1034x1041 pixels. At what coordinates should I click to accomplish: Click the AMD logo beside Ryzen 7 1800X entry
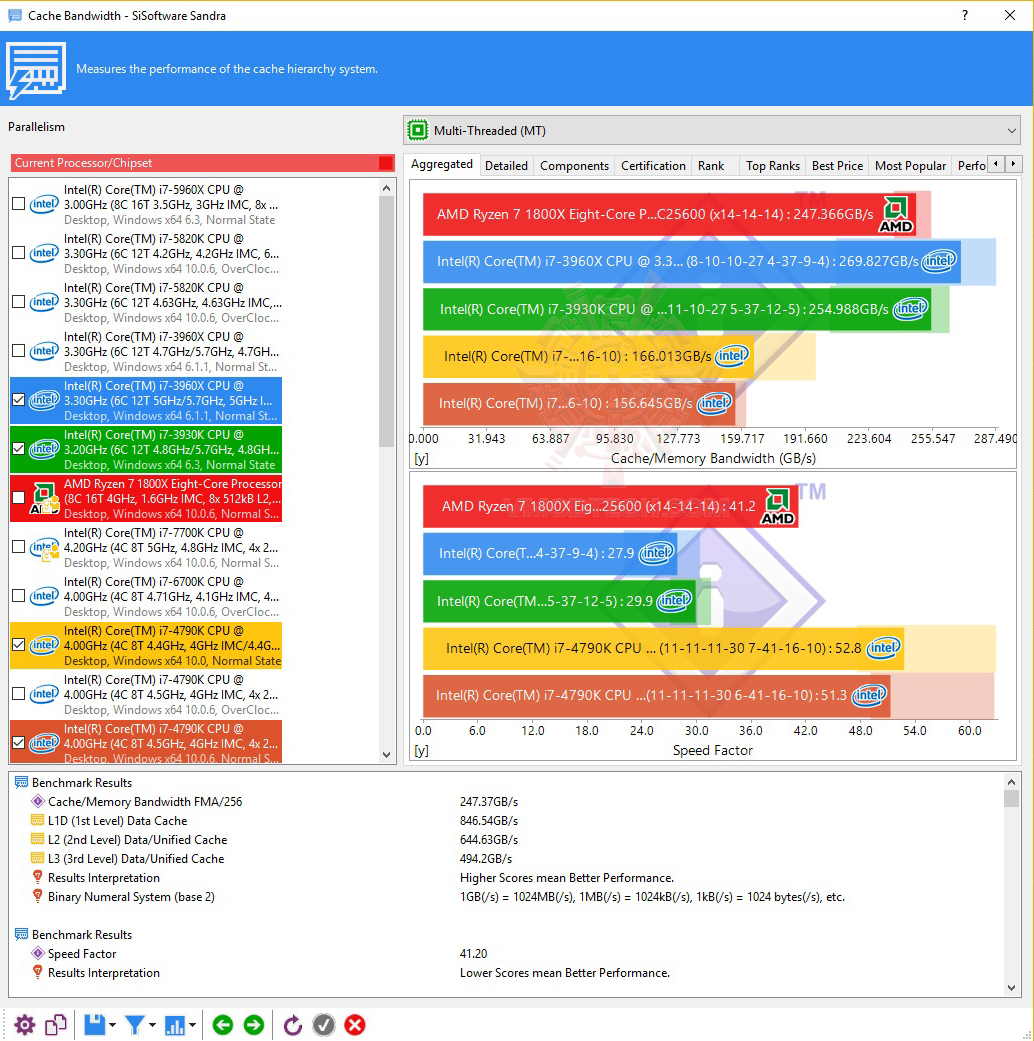(44, 499)
